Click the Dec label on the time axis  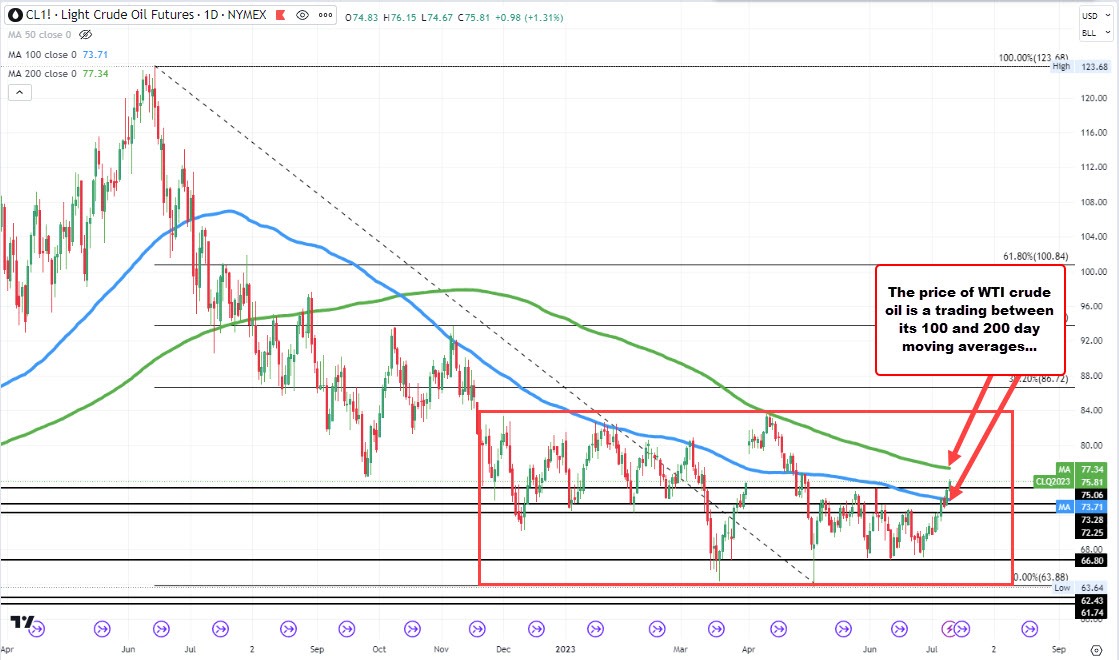[503, 649]
